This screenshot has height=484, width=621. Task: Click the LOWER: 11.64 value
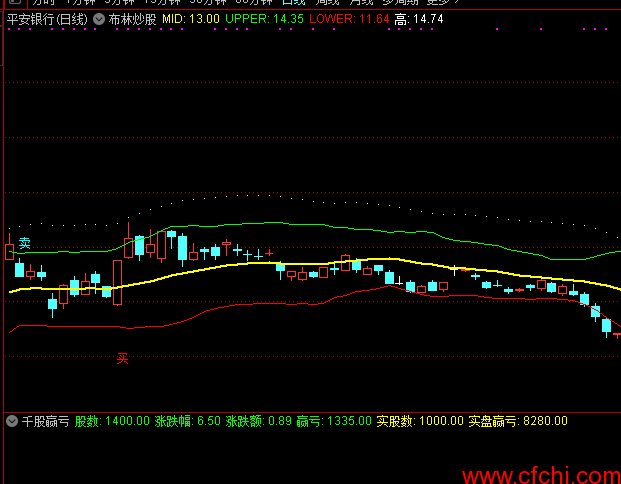click(x=349, y=19)
